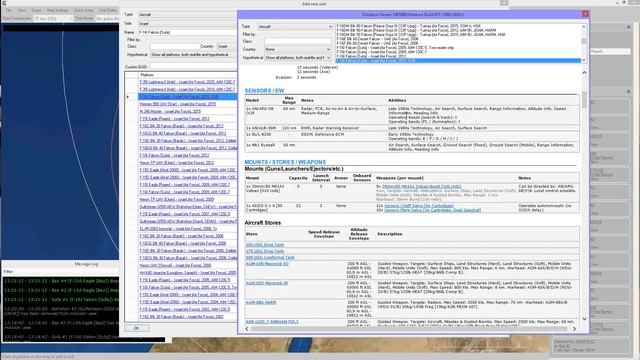640x360 pixels.
Task: Click Name field in Add new unit
Action: (187, 32)
